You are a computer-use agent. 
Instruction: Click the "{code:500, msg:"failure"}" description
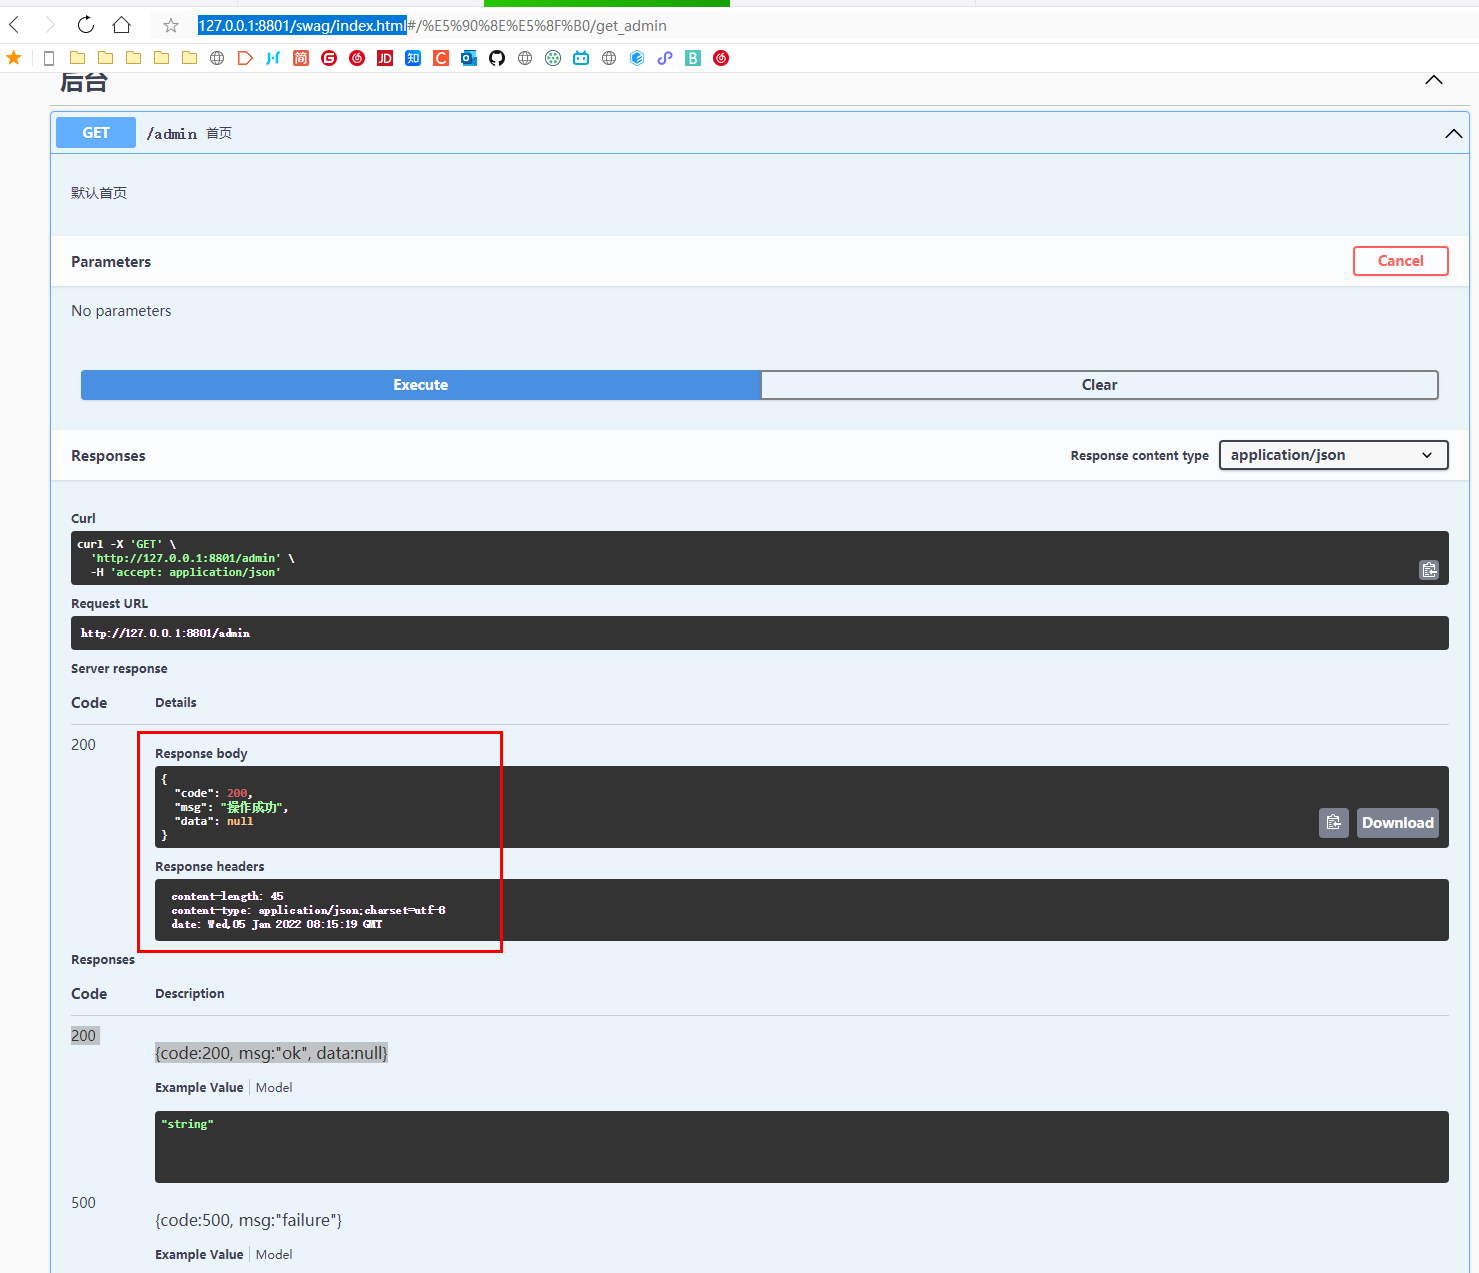point(248,1220)
